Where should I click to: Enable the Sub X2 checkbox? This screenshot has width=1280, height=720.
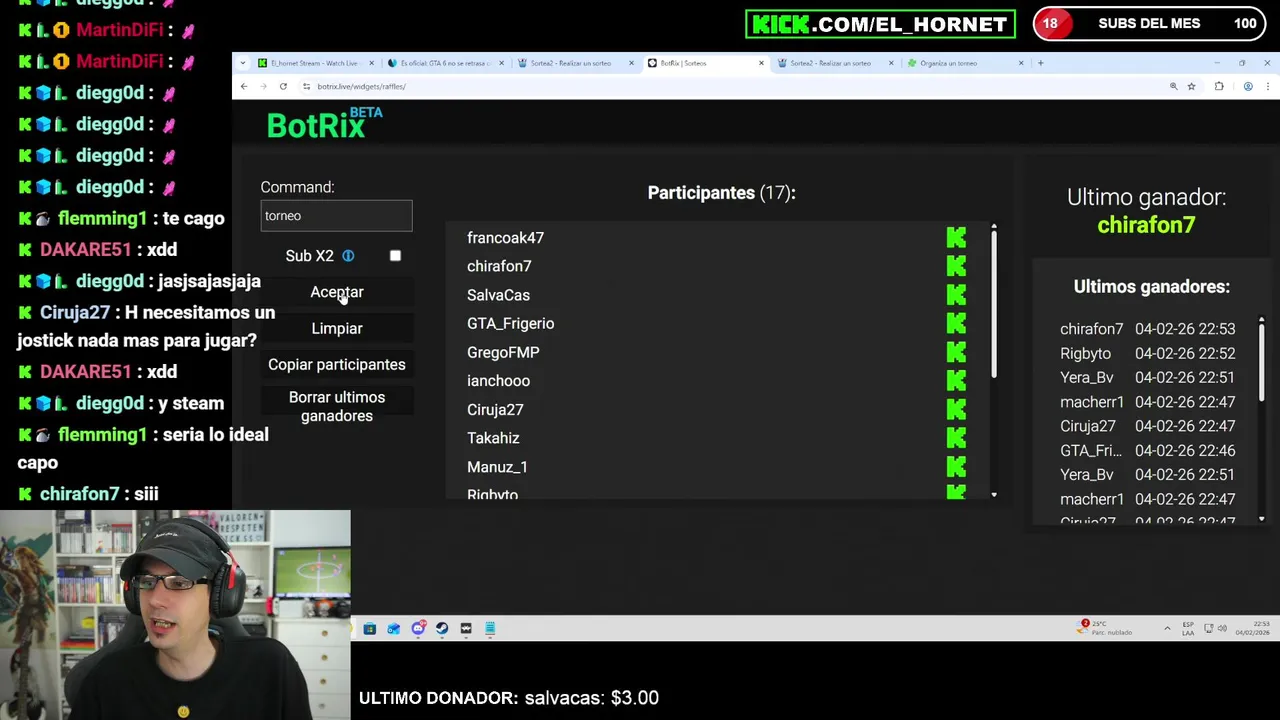coord(395,256)
